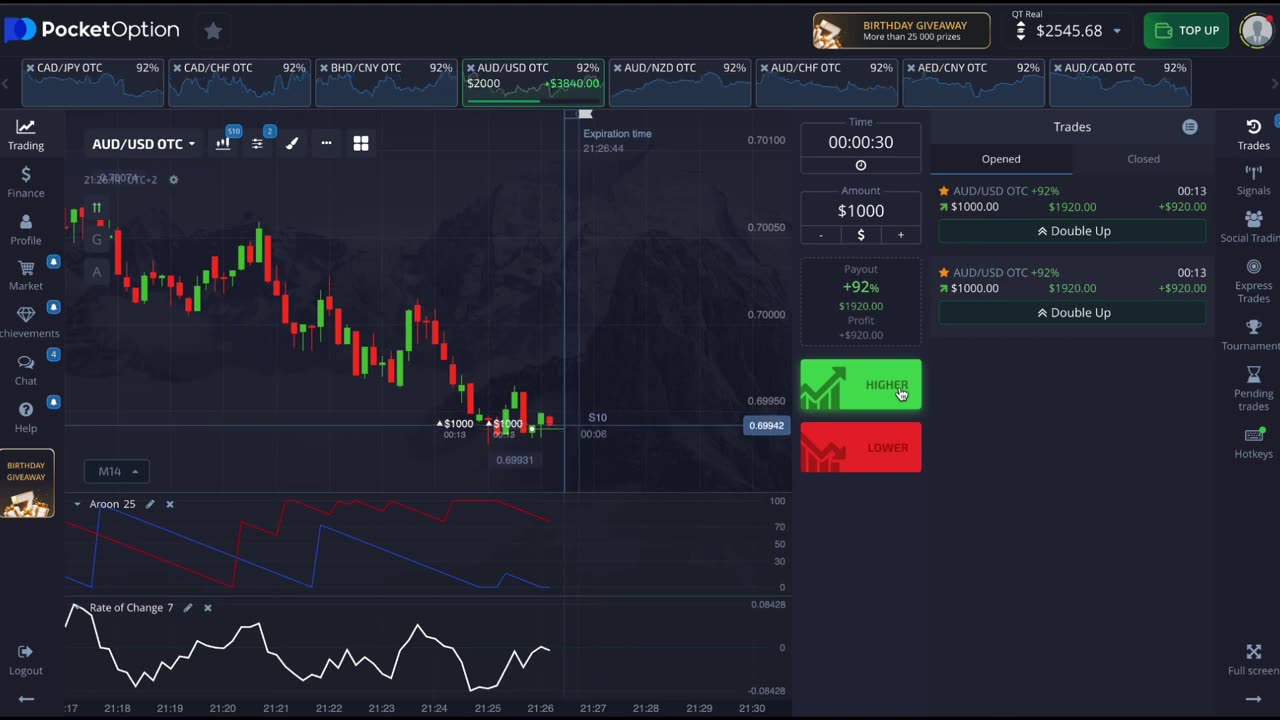Click the HIGHER trade button
The height and width of the screenshot is (720, 1280).
(861, 385)
